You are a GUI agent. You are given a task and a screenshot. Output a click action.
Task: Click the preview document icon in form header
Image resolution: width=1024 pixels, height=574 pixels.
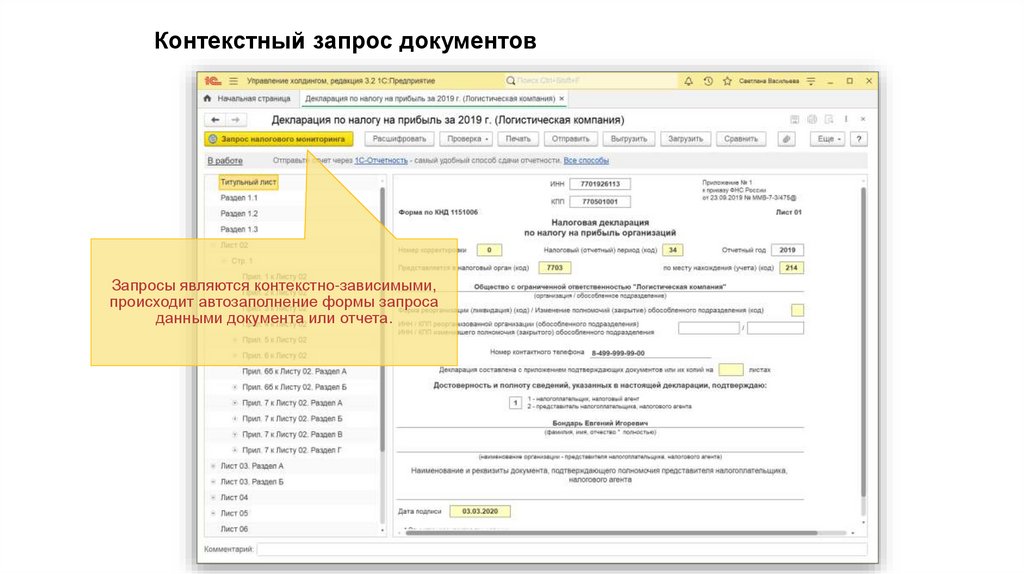[x=829, y=120]
